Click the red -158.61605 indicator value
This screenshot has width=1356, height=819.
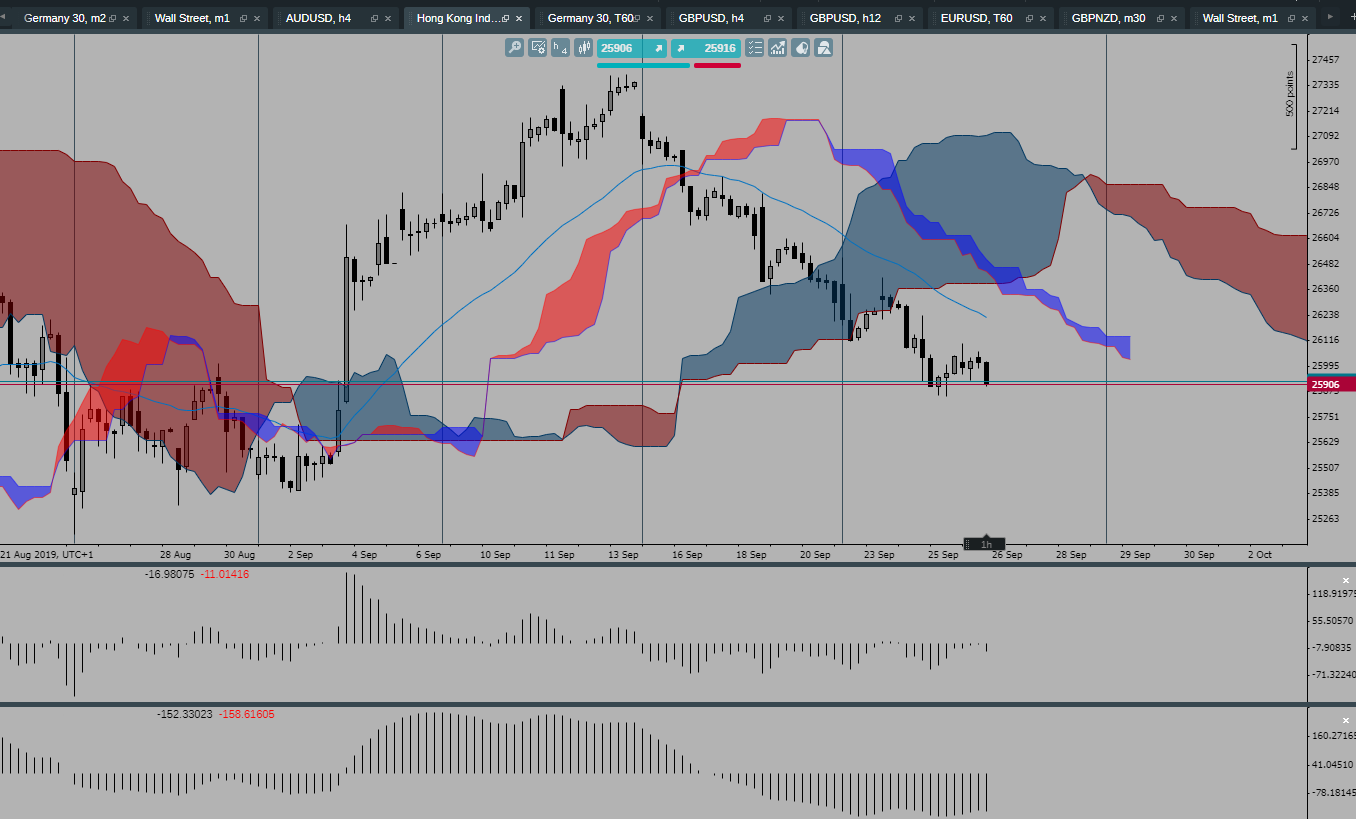246,714
